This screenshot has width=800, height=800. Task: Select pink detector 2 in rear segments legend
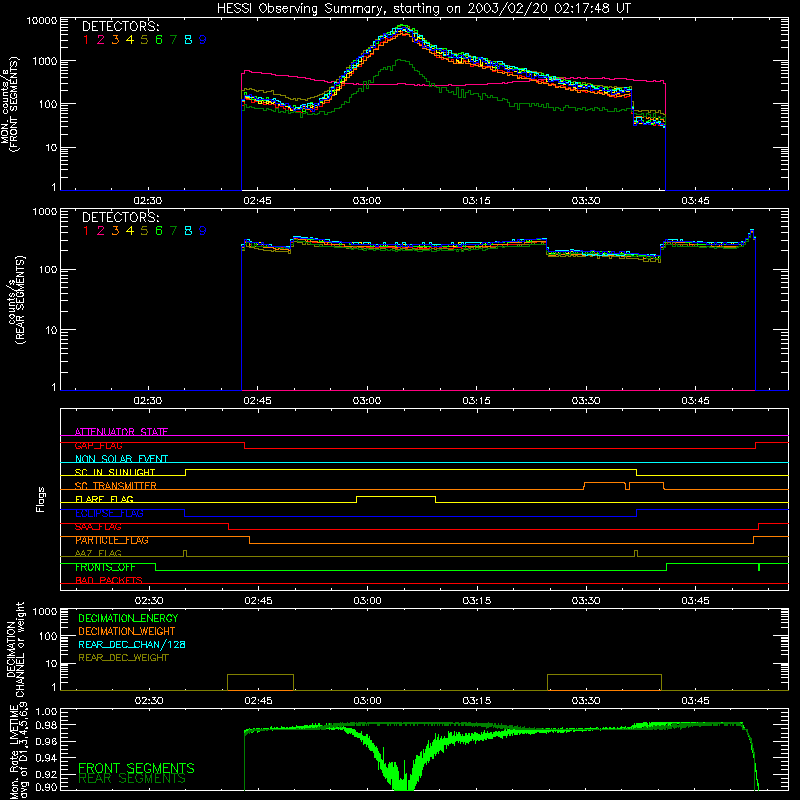click(x=101, y=231)
